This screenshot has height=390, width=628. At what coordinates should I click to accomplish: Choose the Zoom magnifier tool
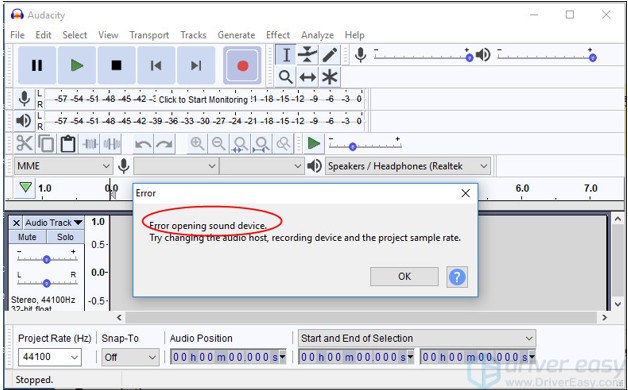[x=285, y=76]
